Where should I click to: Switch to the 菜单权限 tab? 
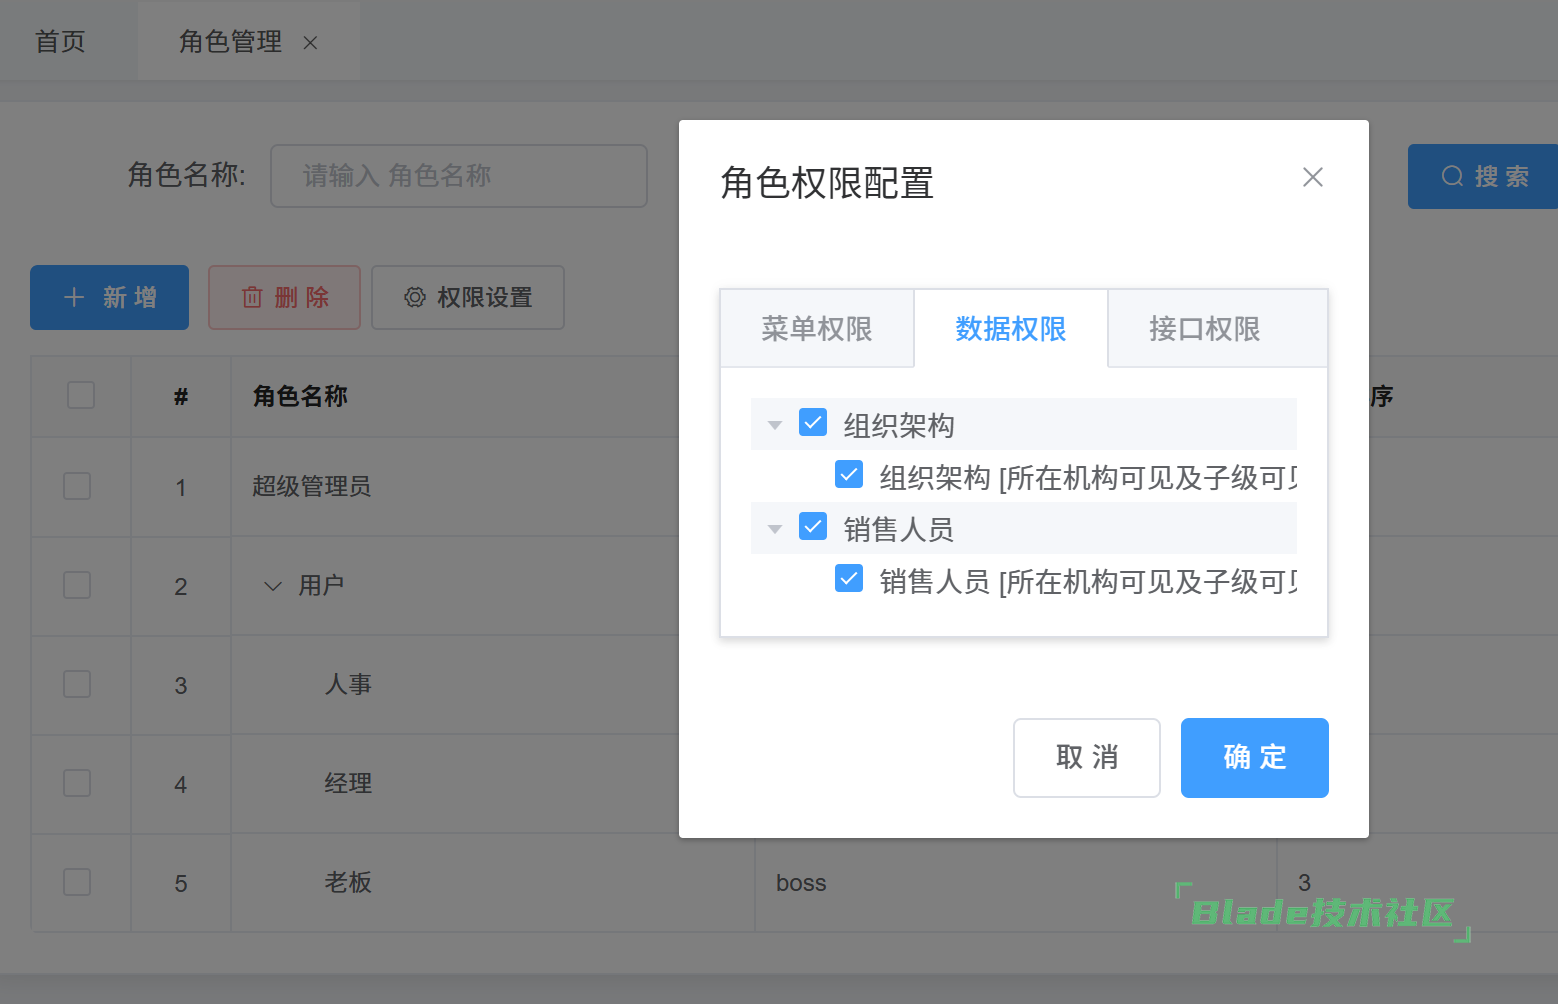click(x=816, y=329)
